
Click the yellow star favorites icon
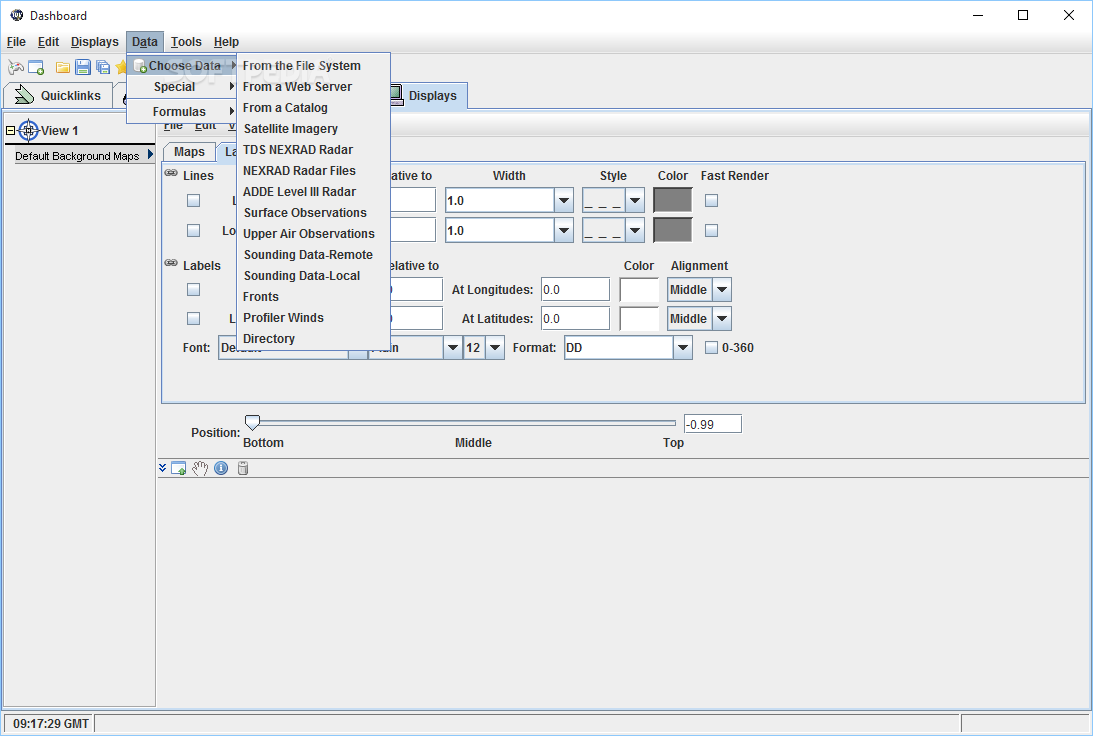tap(121, 68)
